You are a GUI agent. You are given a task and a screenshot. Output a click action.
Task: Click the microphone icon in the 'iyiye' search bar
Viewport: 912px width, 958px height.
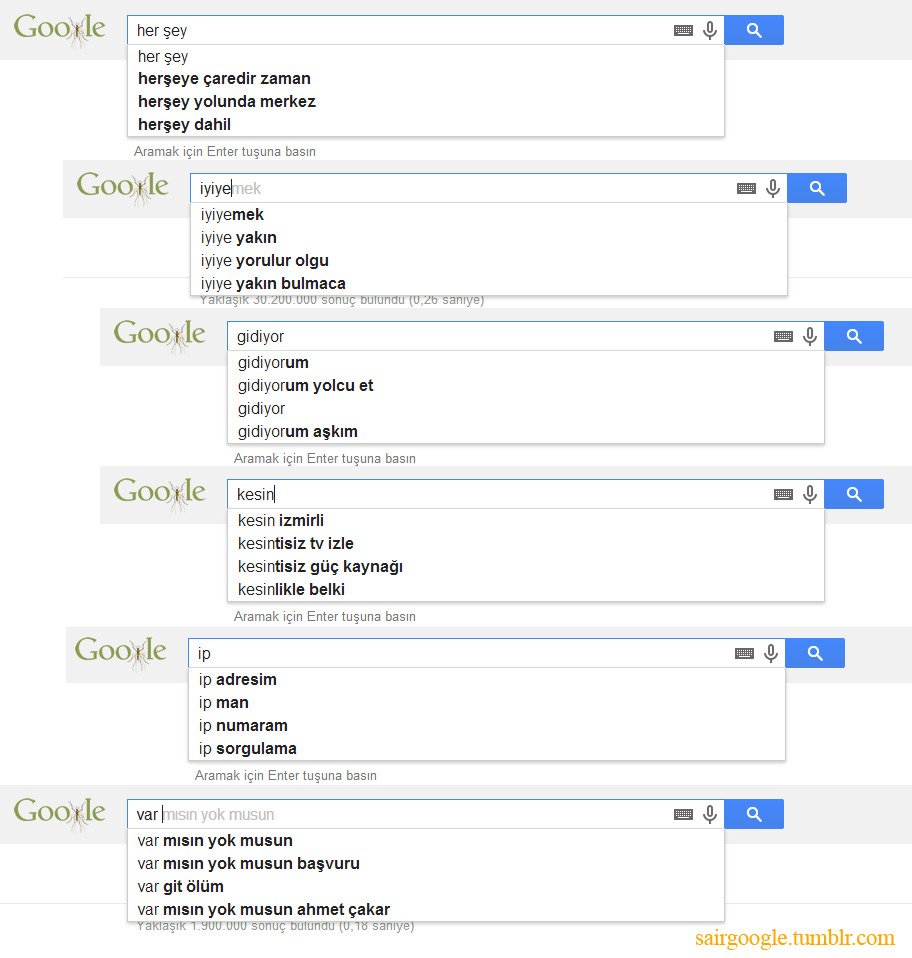click(773, 188)
